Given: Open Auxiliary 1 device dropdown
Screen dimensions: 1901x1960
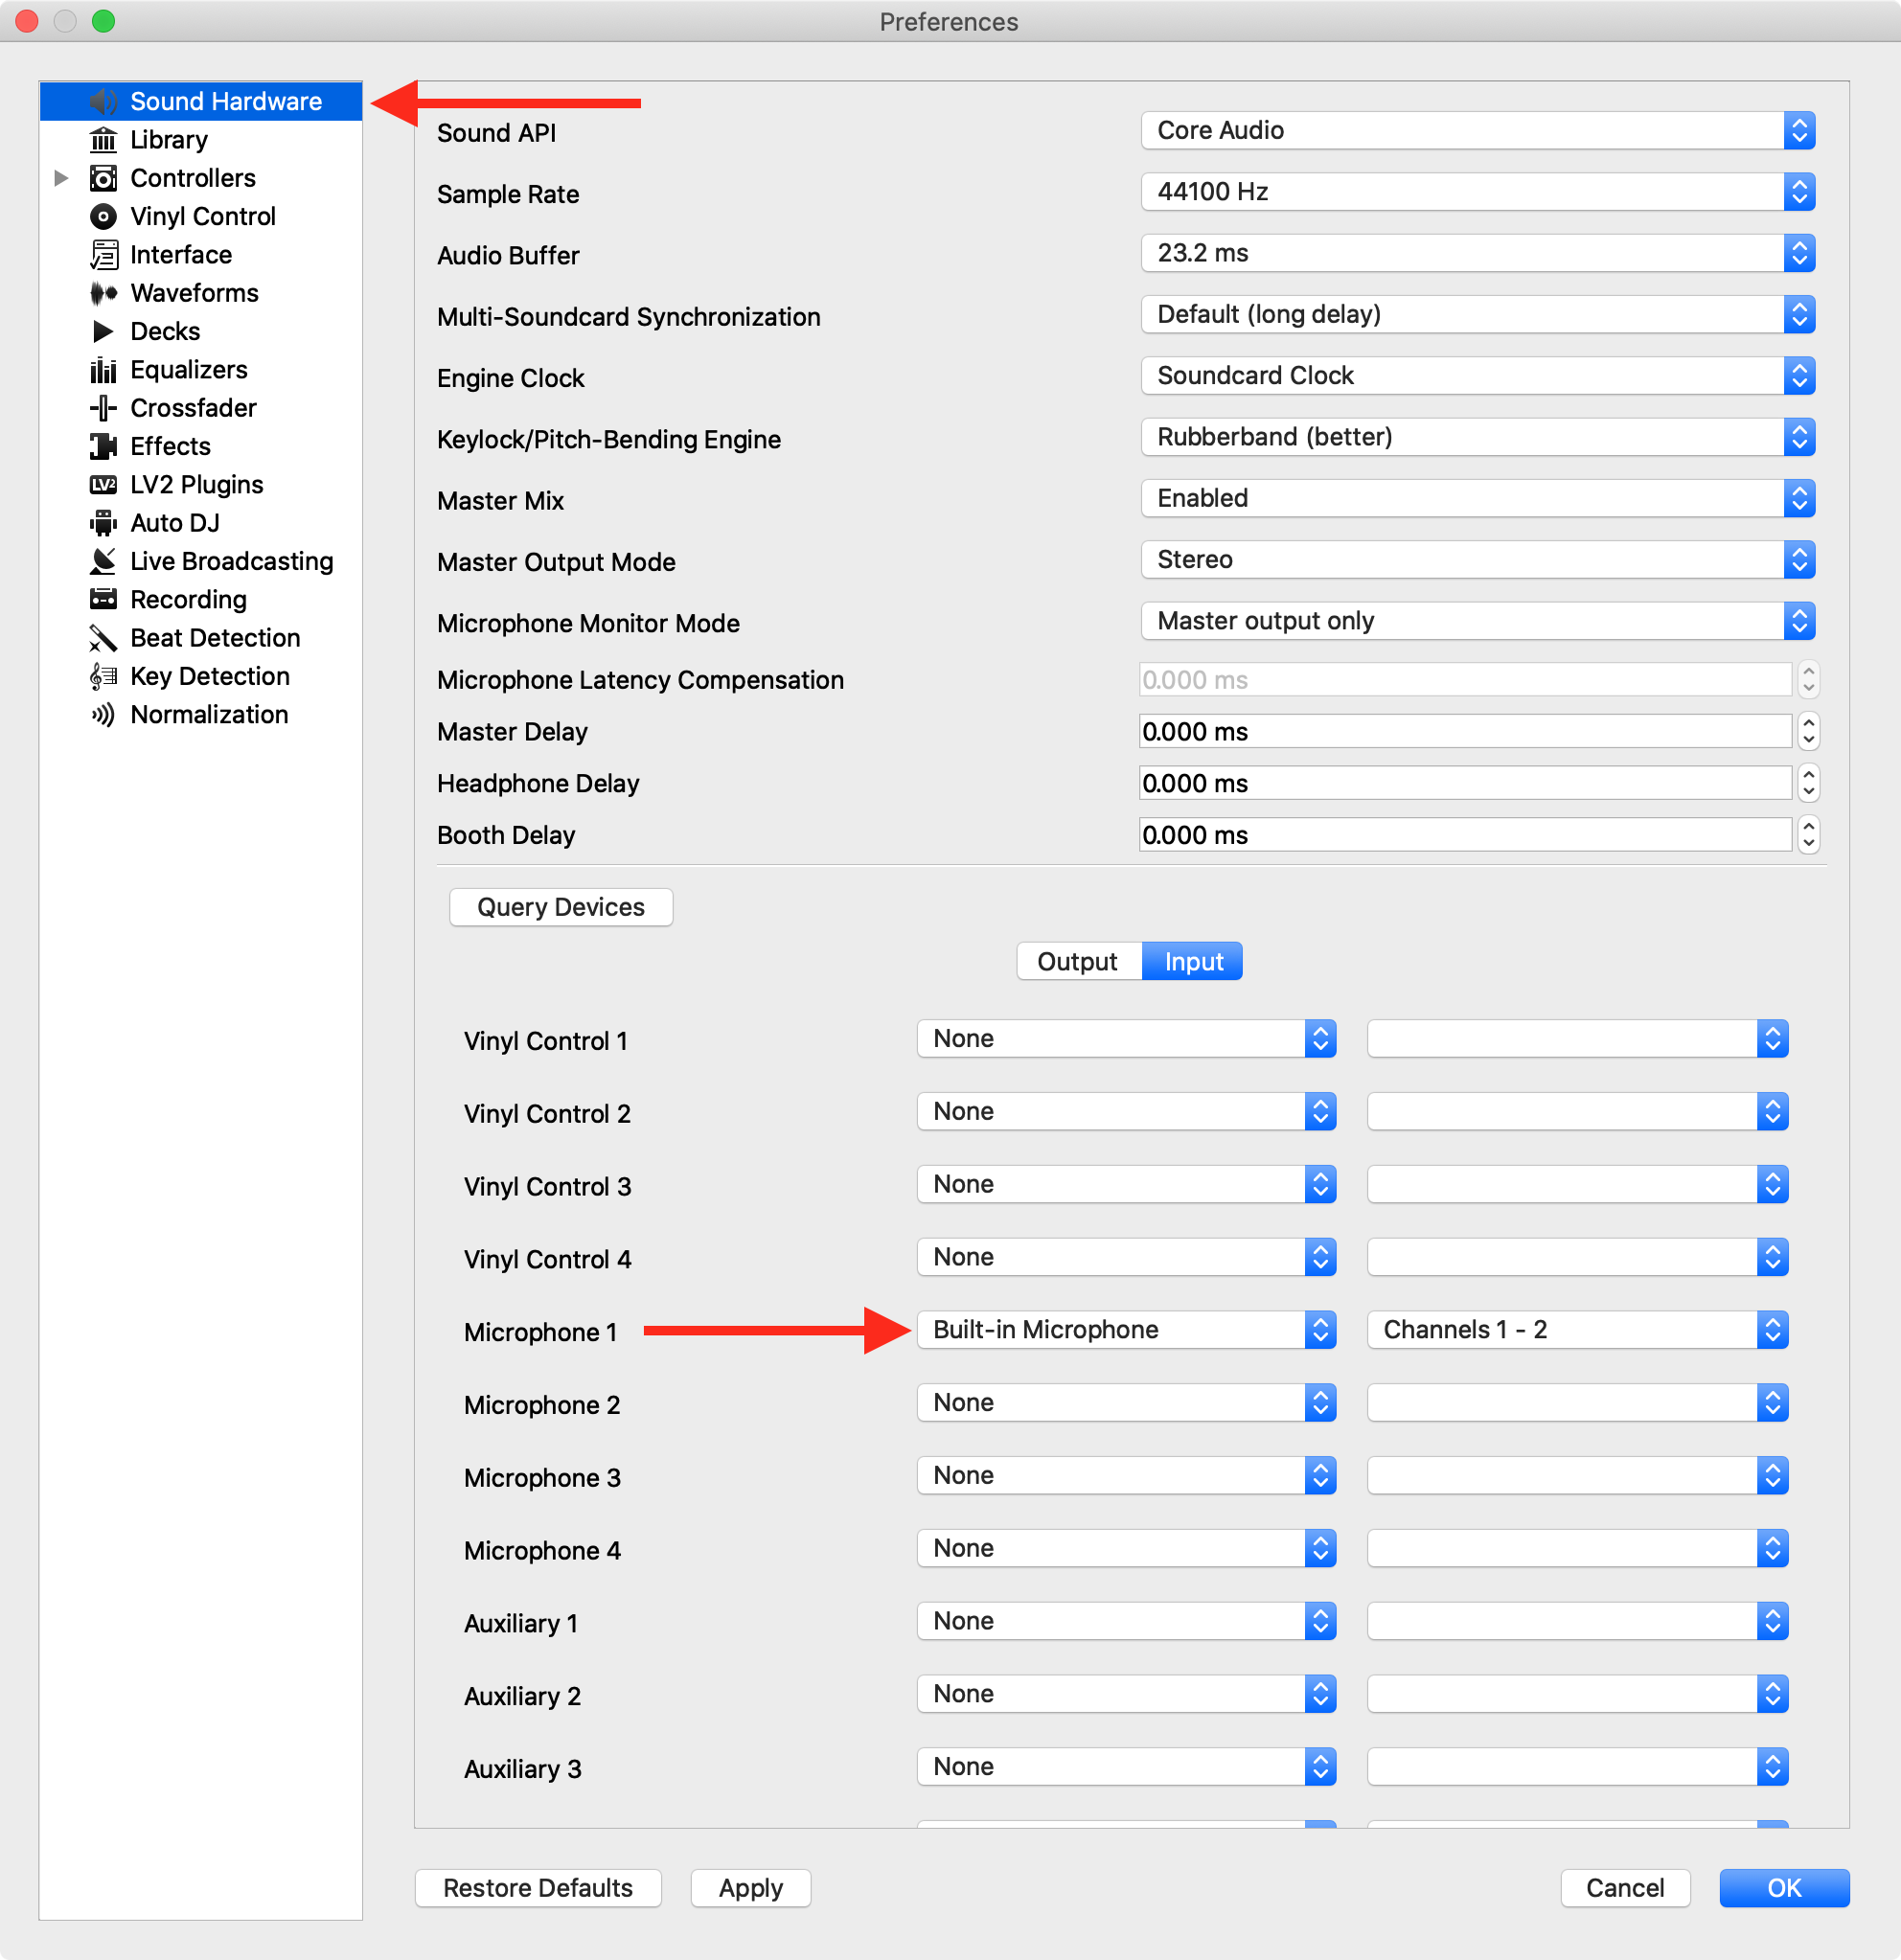Looking at the screenshot, I should click(x=1126, y=1620).
